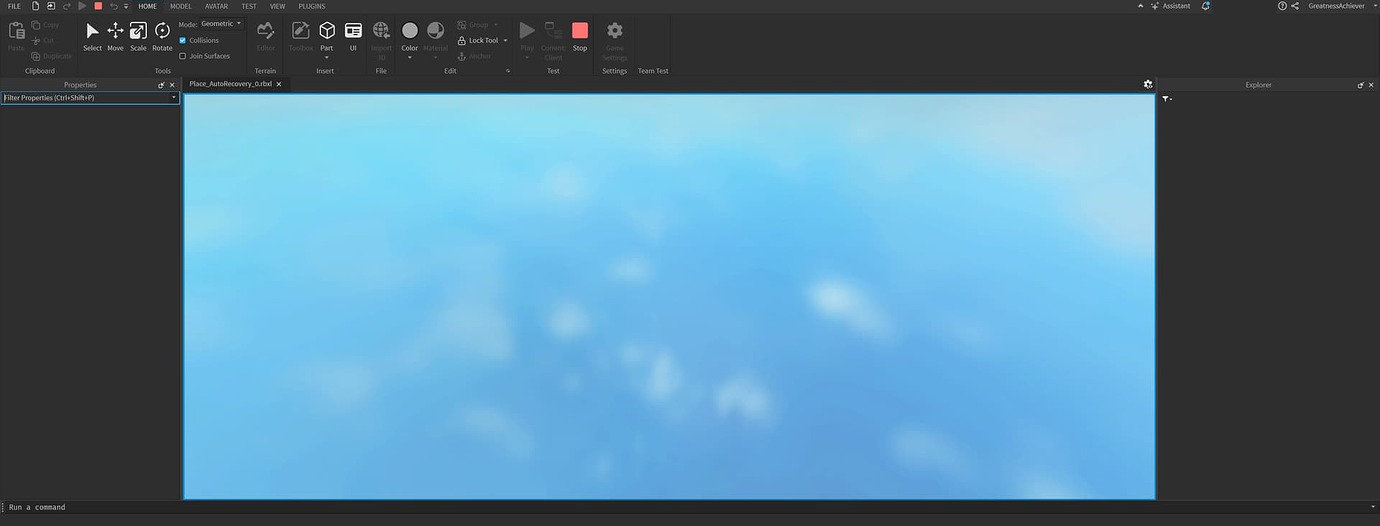The image size is (1380, 526).
Task: Switch to the AVATAR ribbon tab
Action: 216,6
